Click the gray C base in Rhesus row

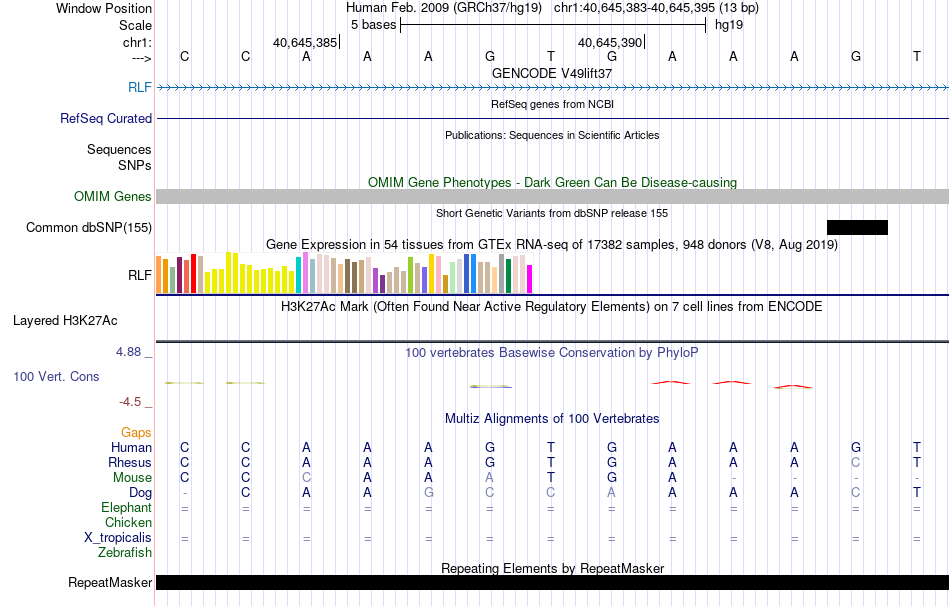point(855,462)
